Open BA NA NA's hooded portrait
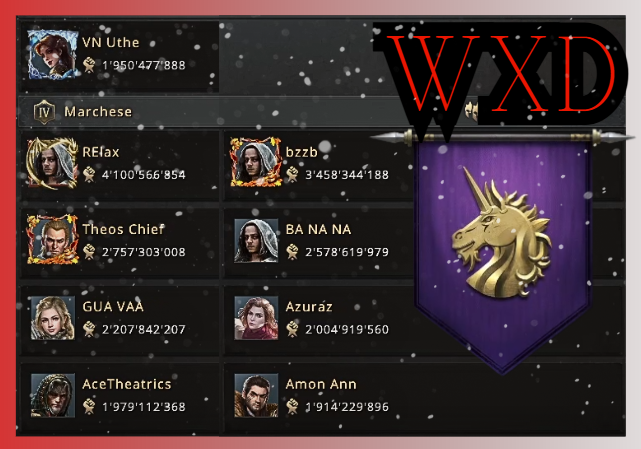The image size is (641, 449). tap(256, 240)
